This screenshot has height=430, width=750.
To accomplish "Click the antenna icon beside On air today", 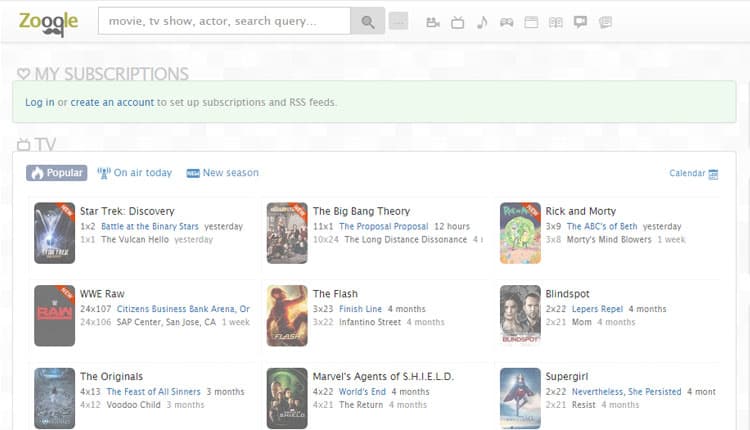I will 104,173.
